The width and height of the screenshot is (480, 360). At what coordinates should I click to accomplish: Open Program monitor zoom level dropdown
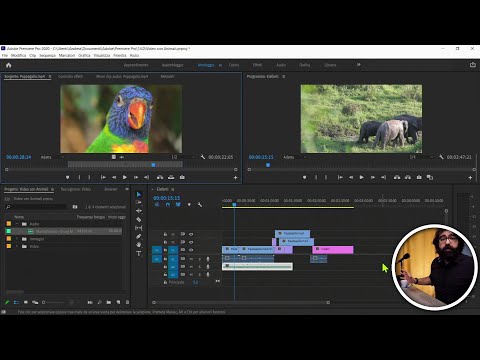(x=295, y=157)
